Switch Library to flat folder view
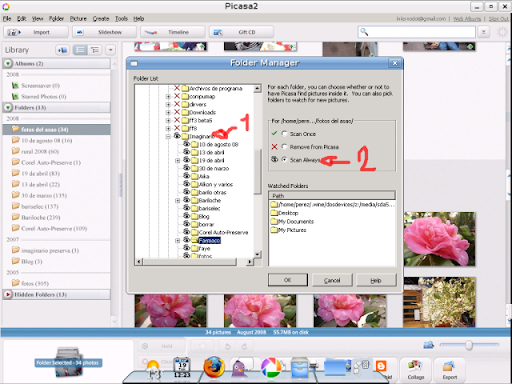The height and width of the screenshot is (384, 512). [x=80, y=50]
